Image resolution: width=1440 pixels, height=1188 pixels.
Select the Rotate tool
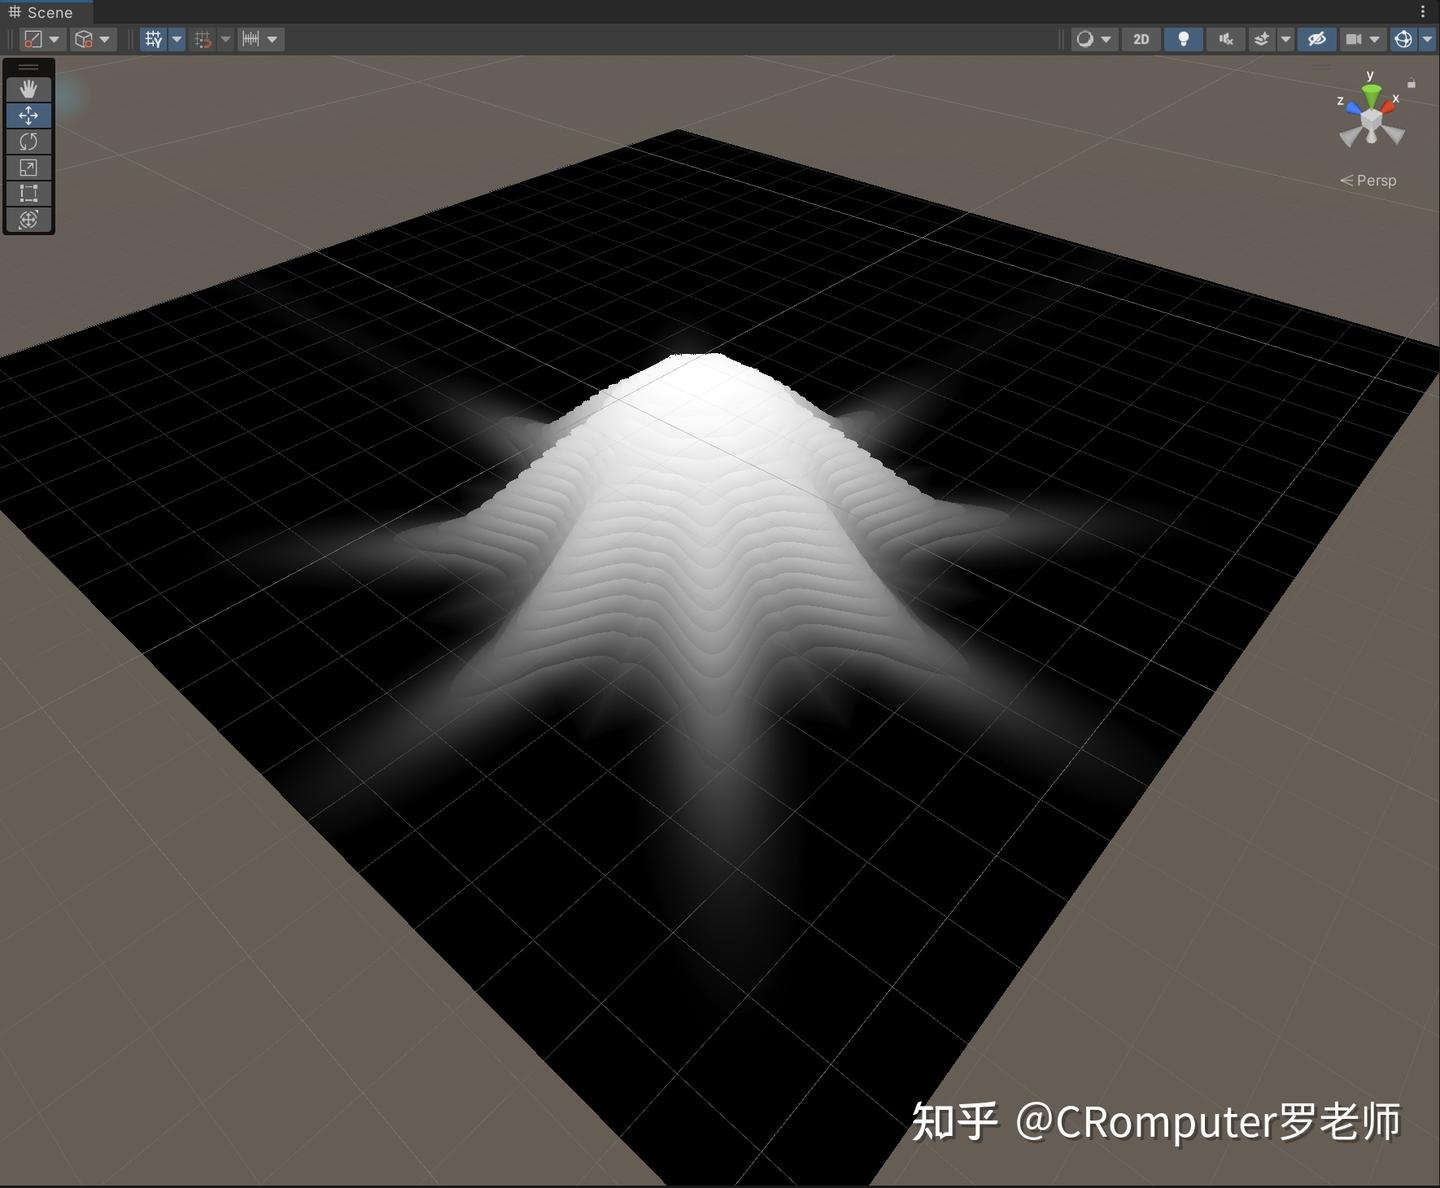coord(29,141)
